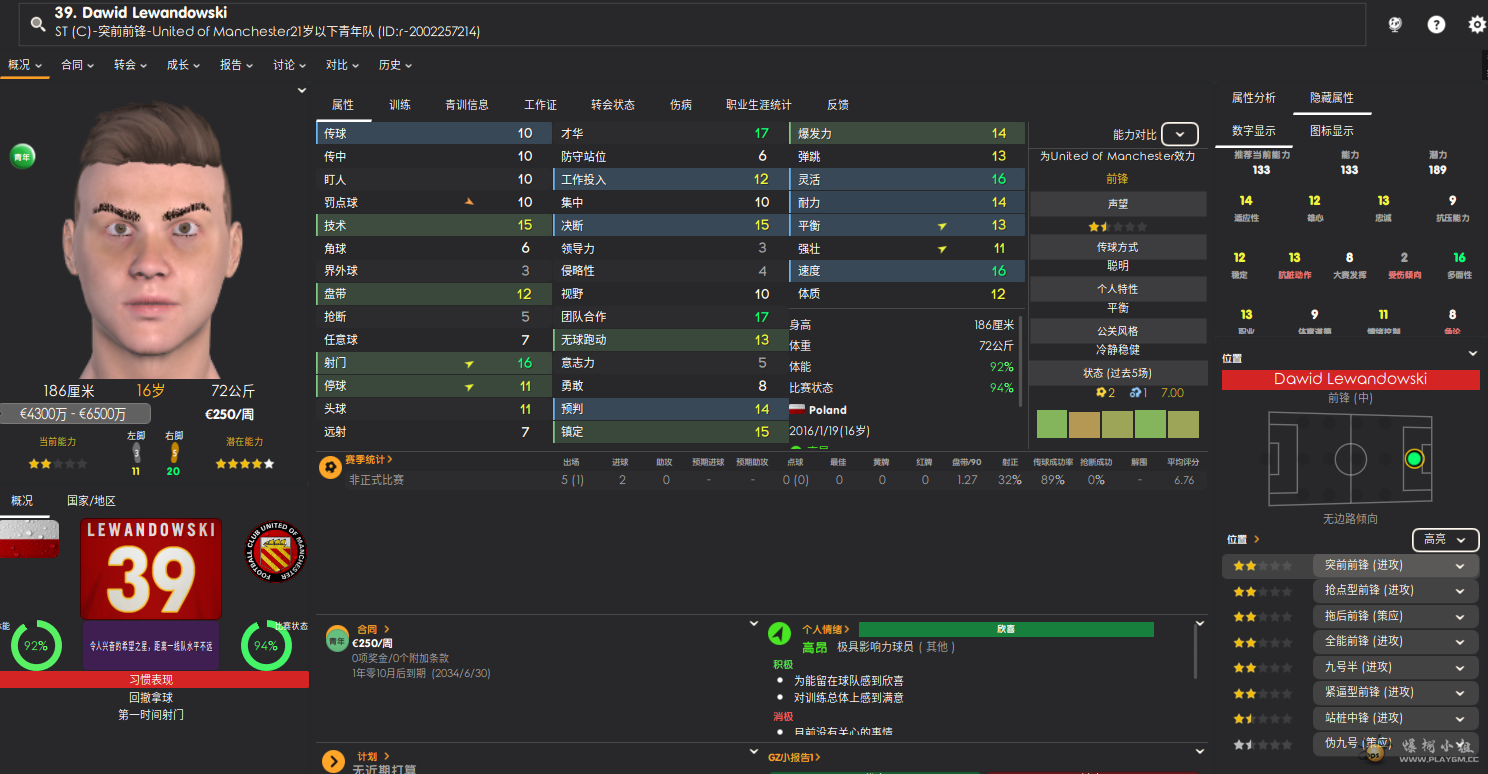Switch to the 国家/地区 tab

(x=92, y=501)
